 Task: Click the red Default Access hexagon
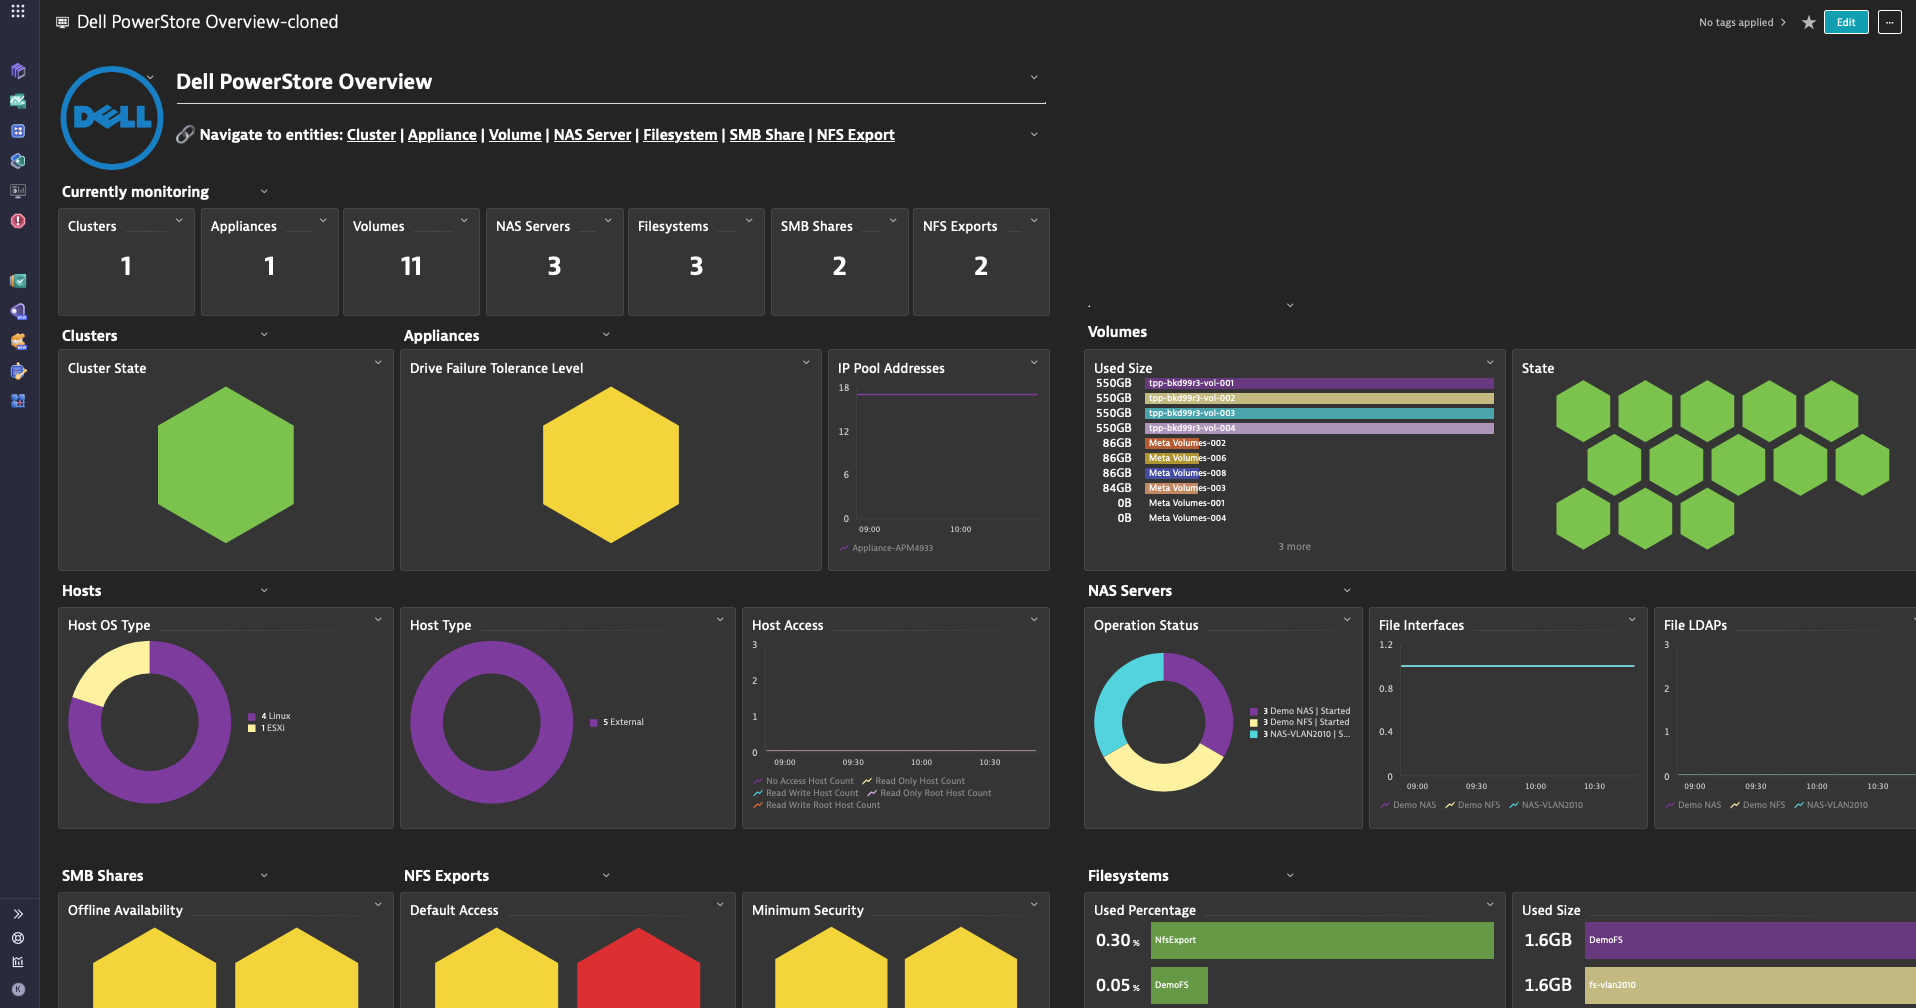[638, 968]
